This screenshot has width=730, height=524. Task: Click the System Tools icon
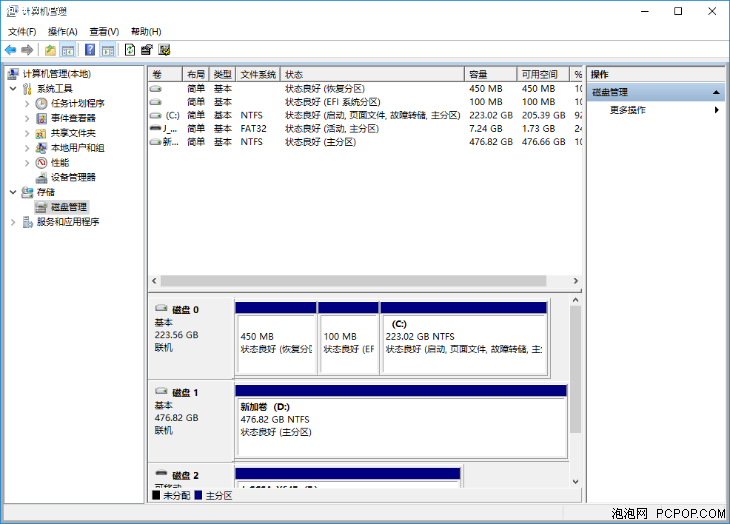click(x=27, y=88)
